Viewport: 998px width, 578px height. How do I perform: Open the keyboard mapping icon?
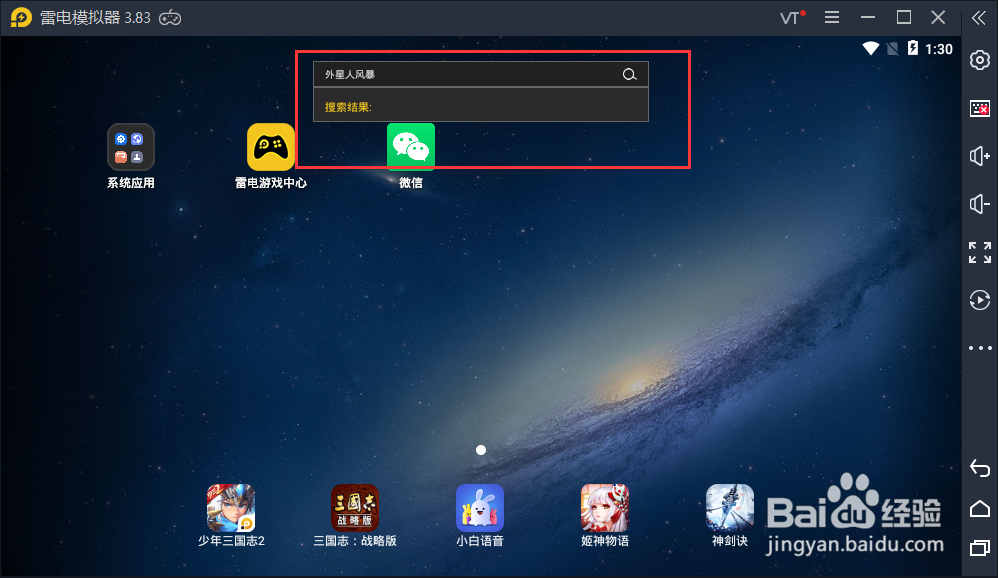tap(980, 108)
